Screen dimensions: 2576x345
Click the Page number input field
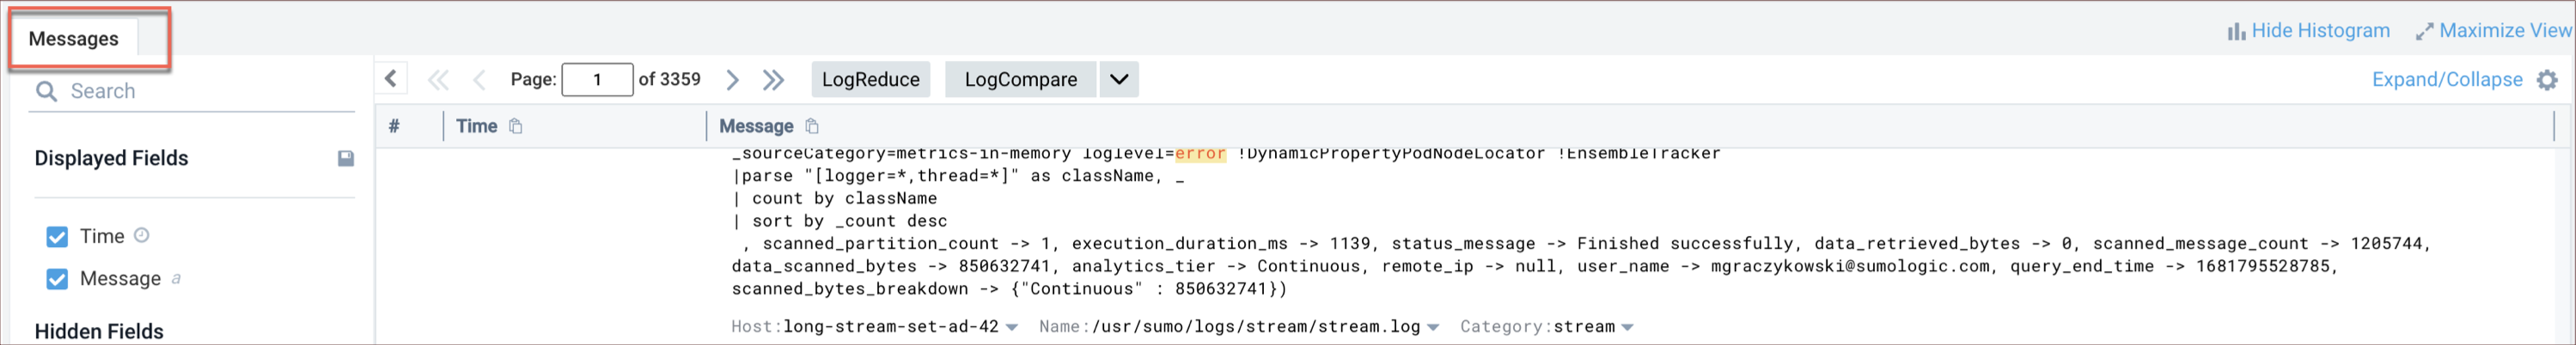(x=597, y=80)
